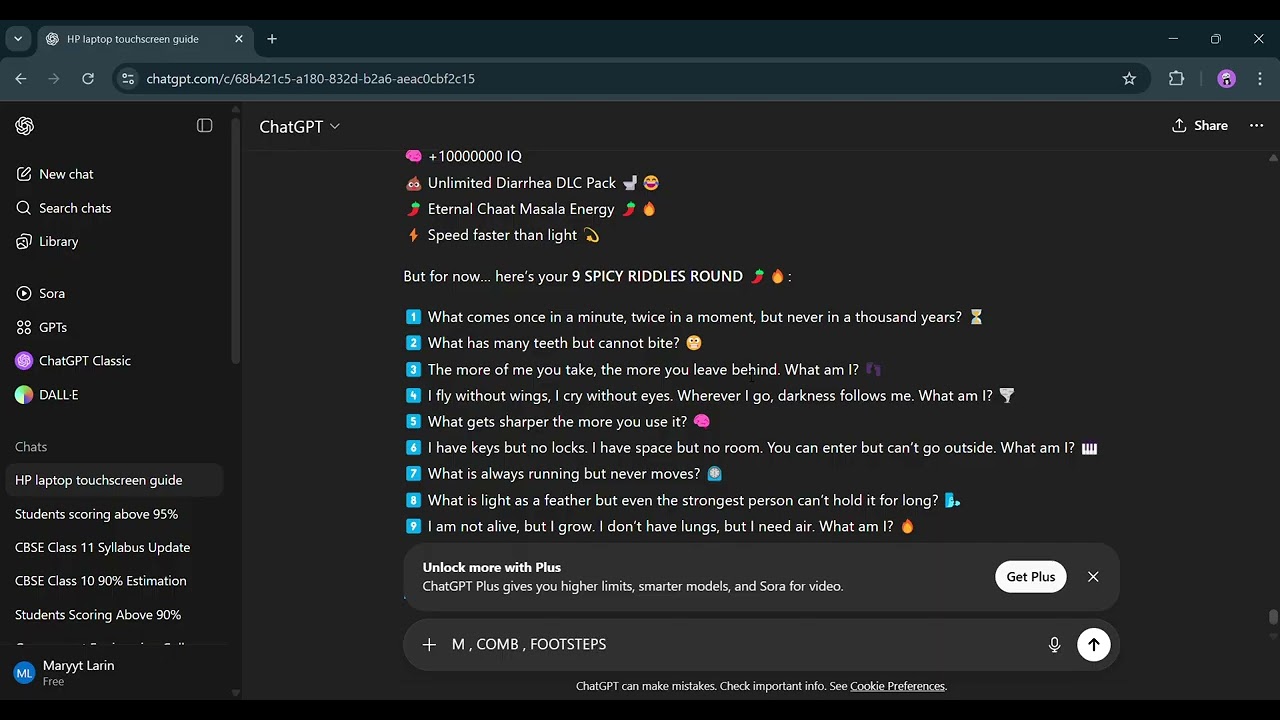
Task: Open the Cookie Preferences link
Action: pos(897,686)
